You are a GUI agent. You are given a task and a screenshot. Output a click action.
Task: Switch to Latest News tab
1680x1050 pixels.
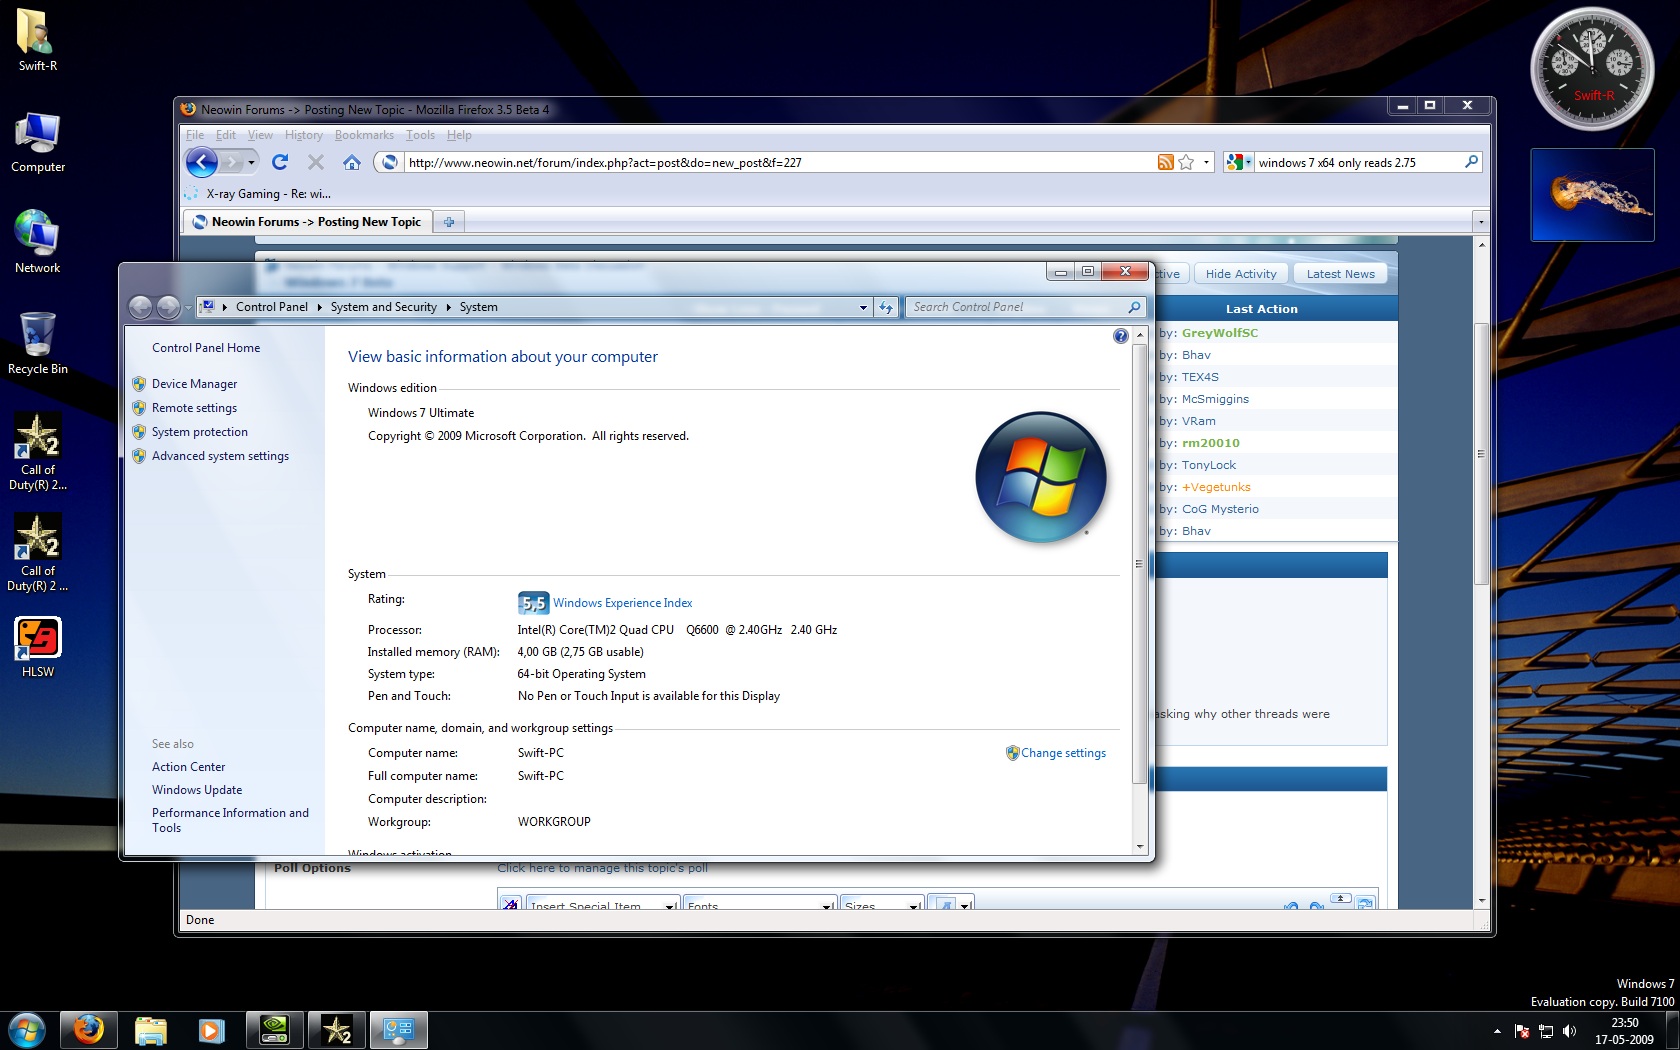pyautogui.click(x=1340, y=274)
